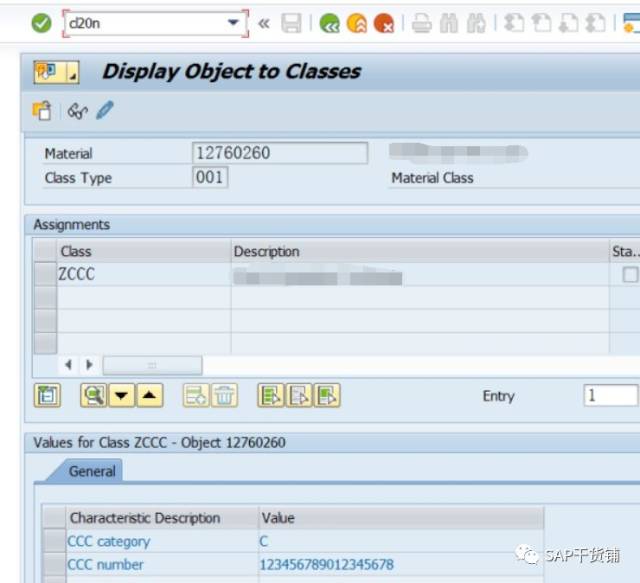Select the ZCCC class cell
The height and width of the screenshot is (583, 640).
(144, 274)
